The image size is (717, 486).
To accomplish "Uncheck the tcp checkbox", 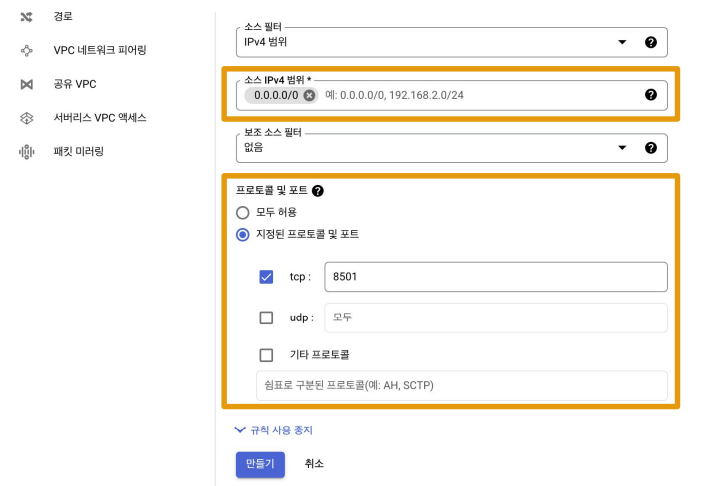I will (x=266, y=277).
